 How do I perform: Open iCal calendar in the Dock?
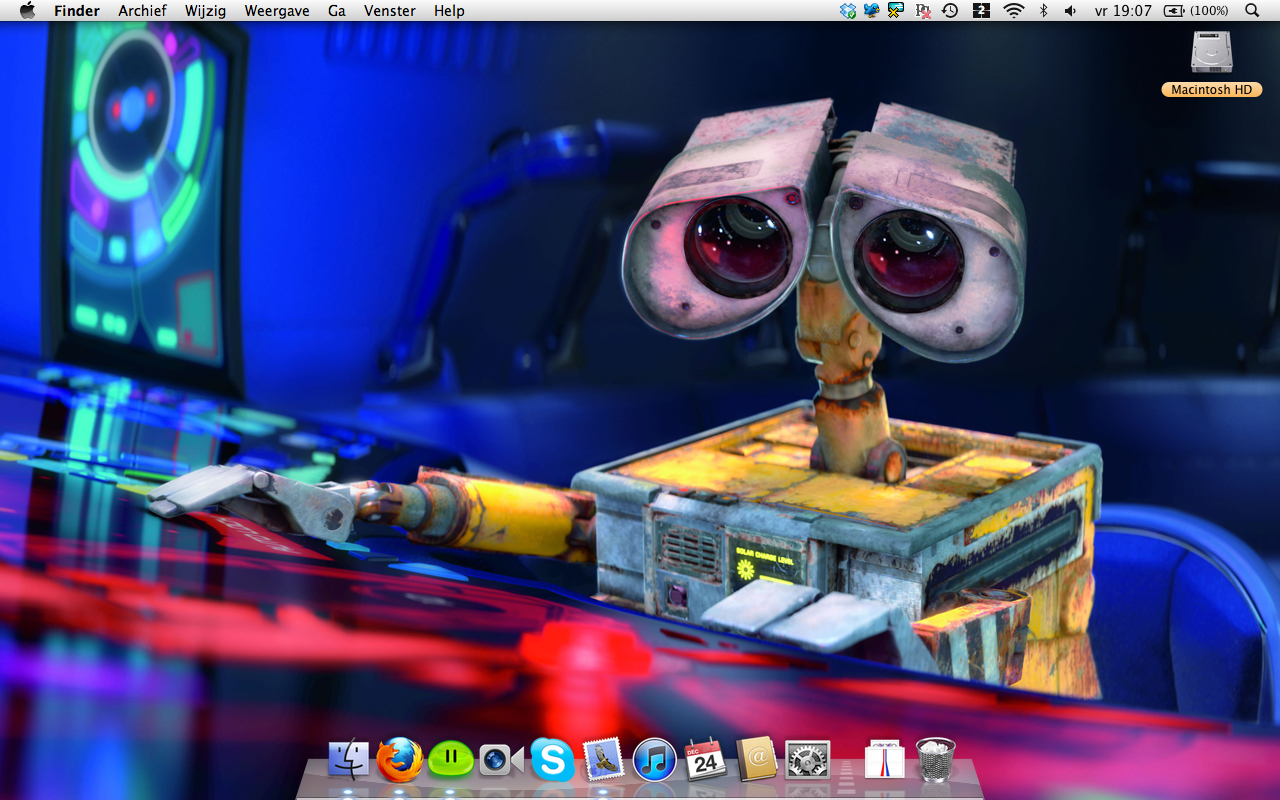pos(705,760)
